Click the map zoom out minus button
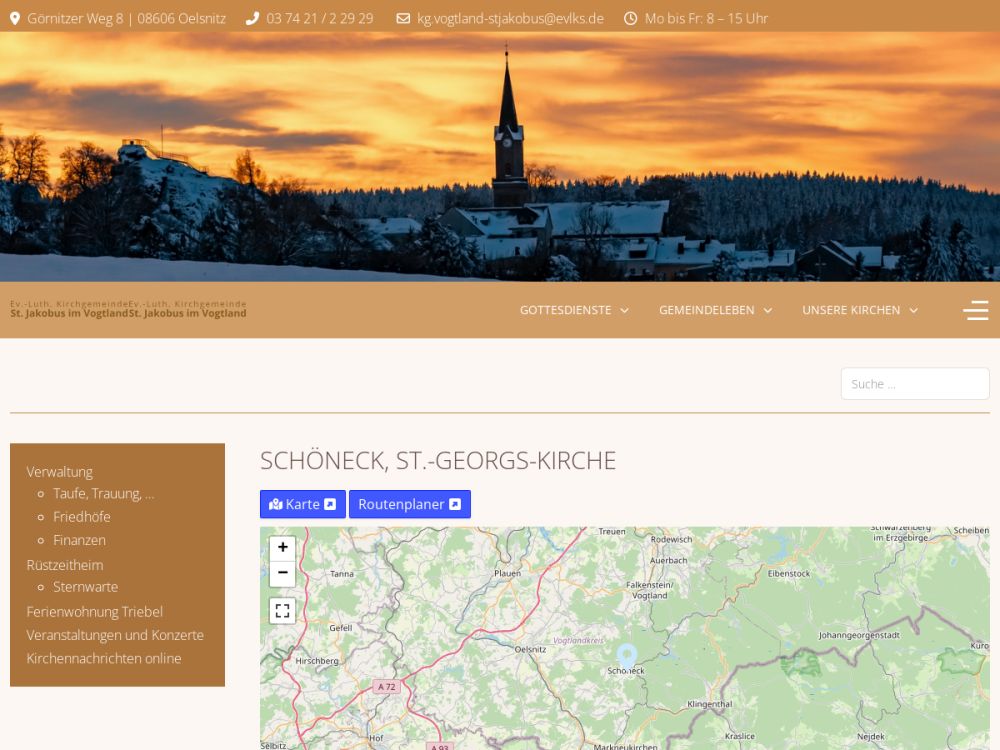 click(x=283, y=573)
